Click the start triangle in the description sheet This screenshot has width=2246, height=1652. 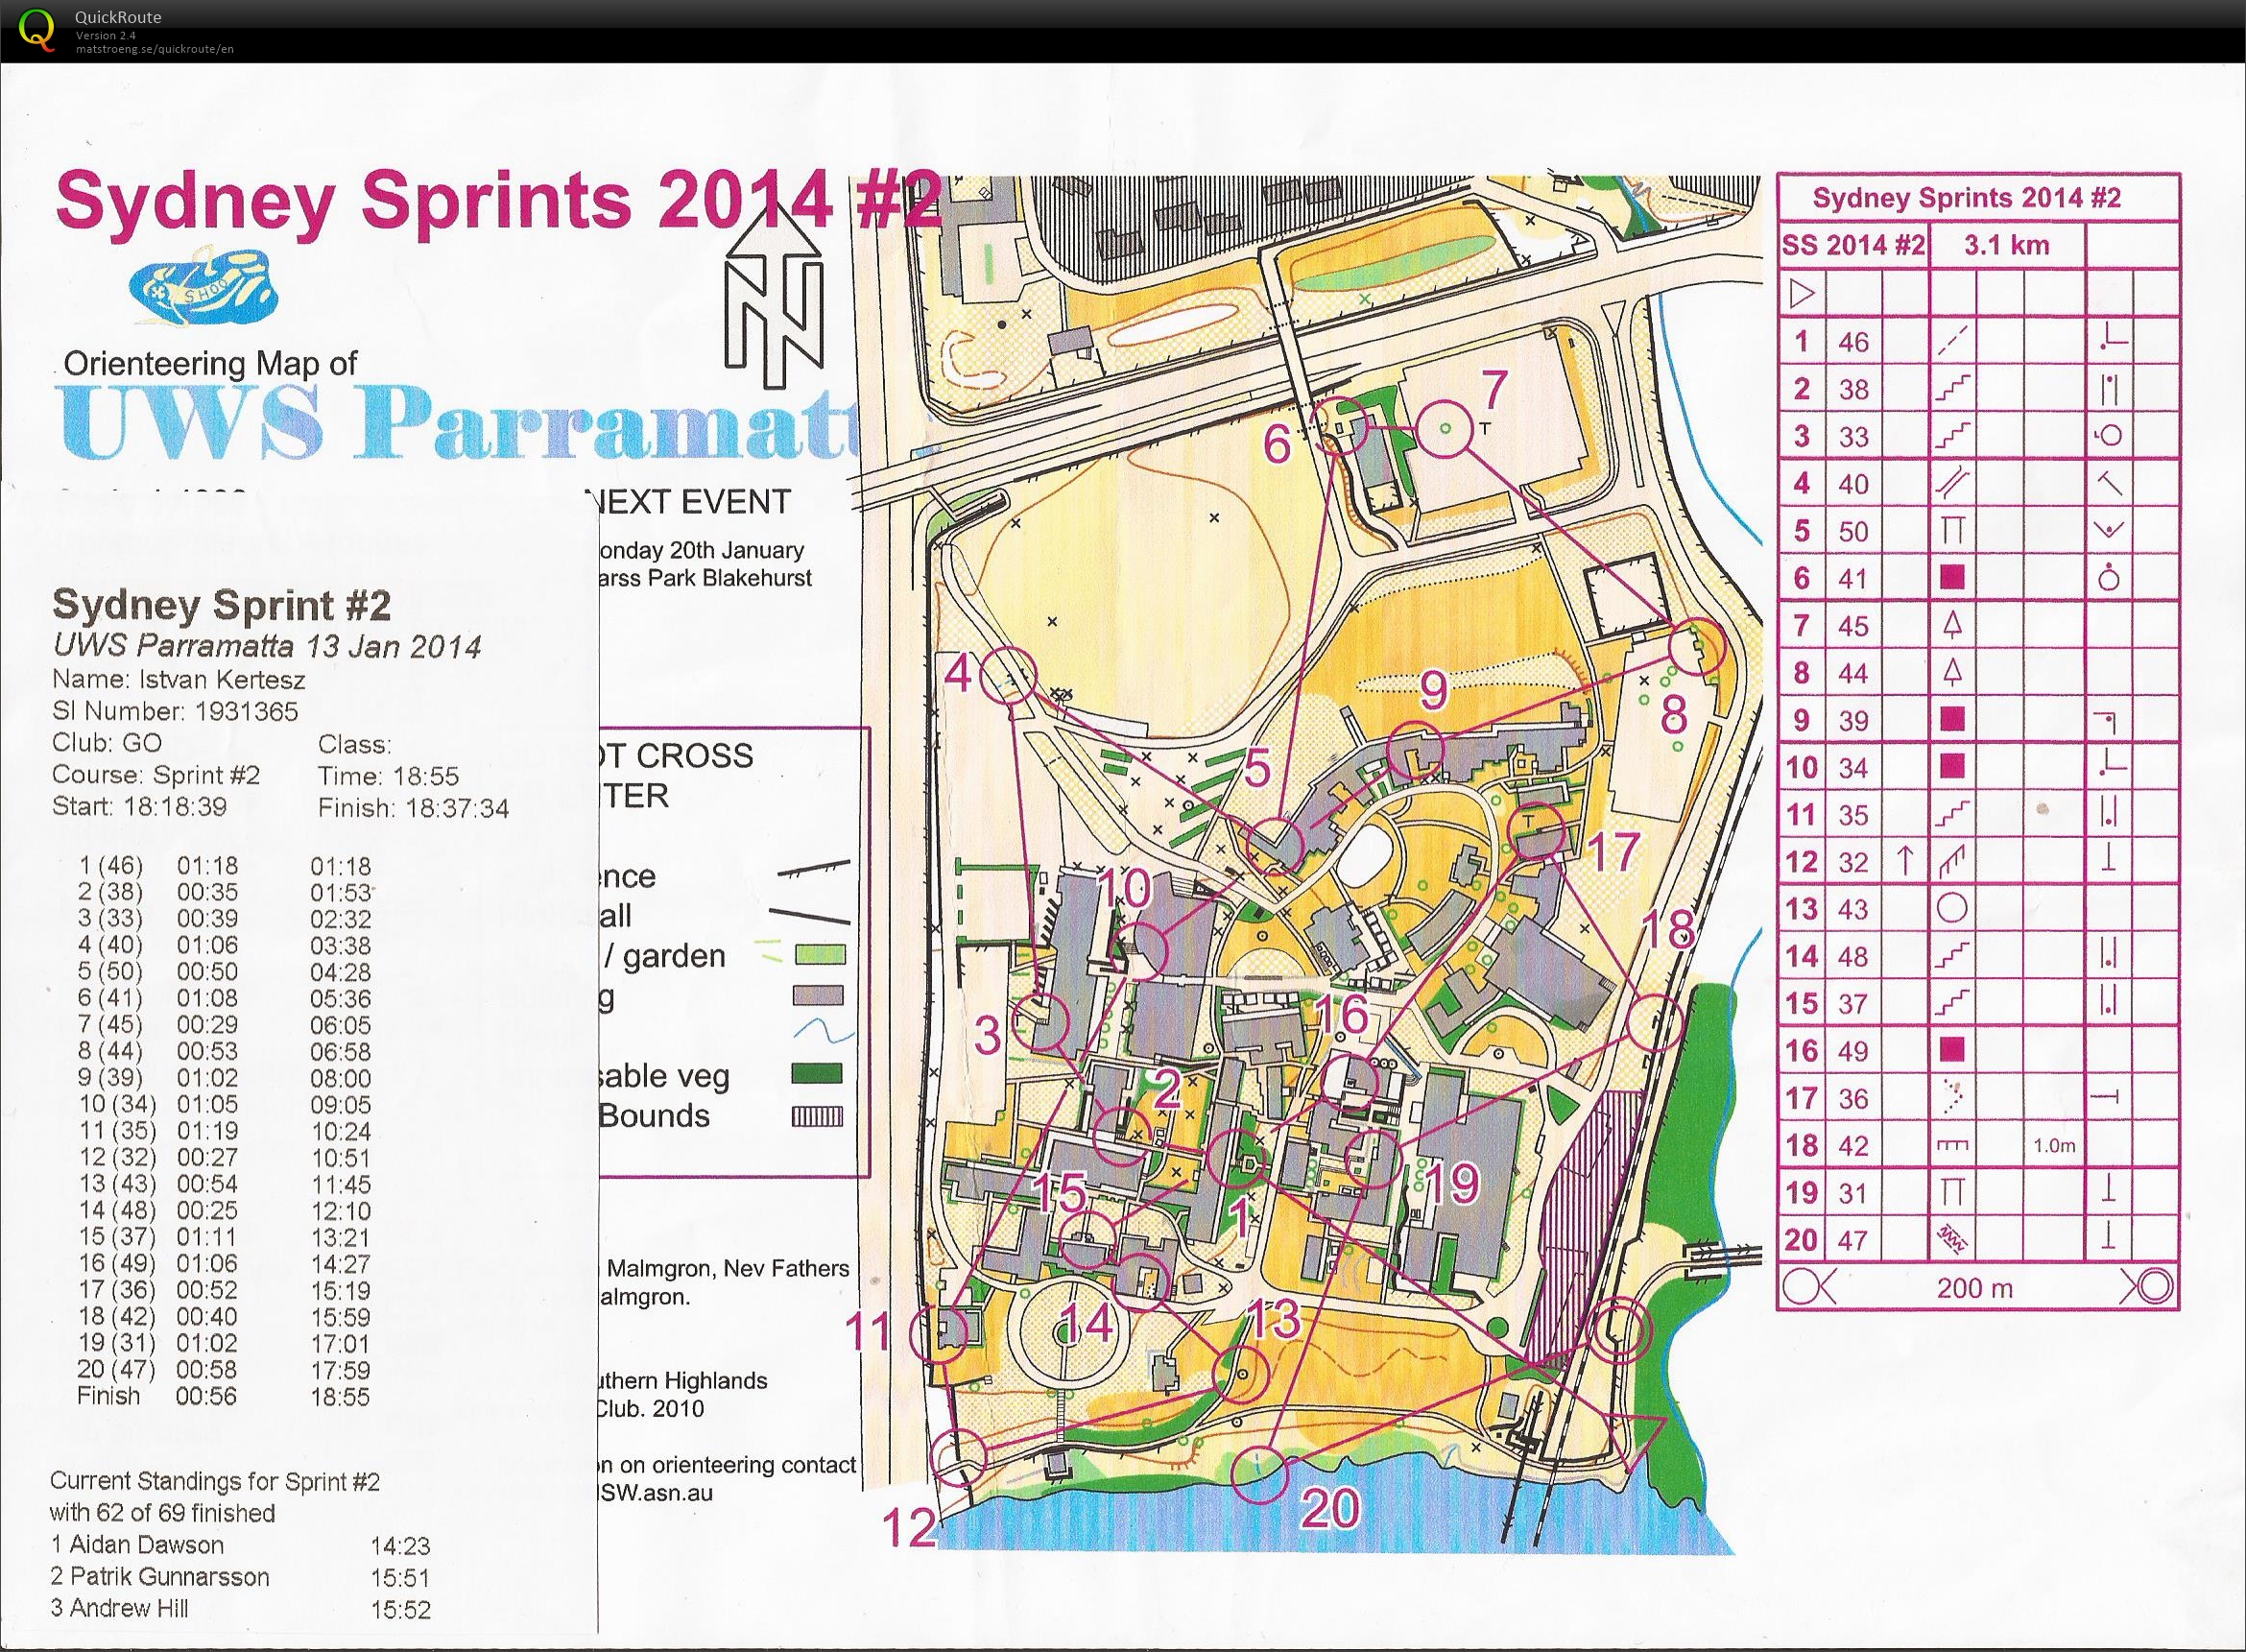1802,294
